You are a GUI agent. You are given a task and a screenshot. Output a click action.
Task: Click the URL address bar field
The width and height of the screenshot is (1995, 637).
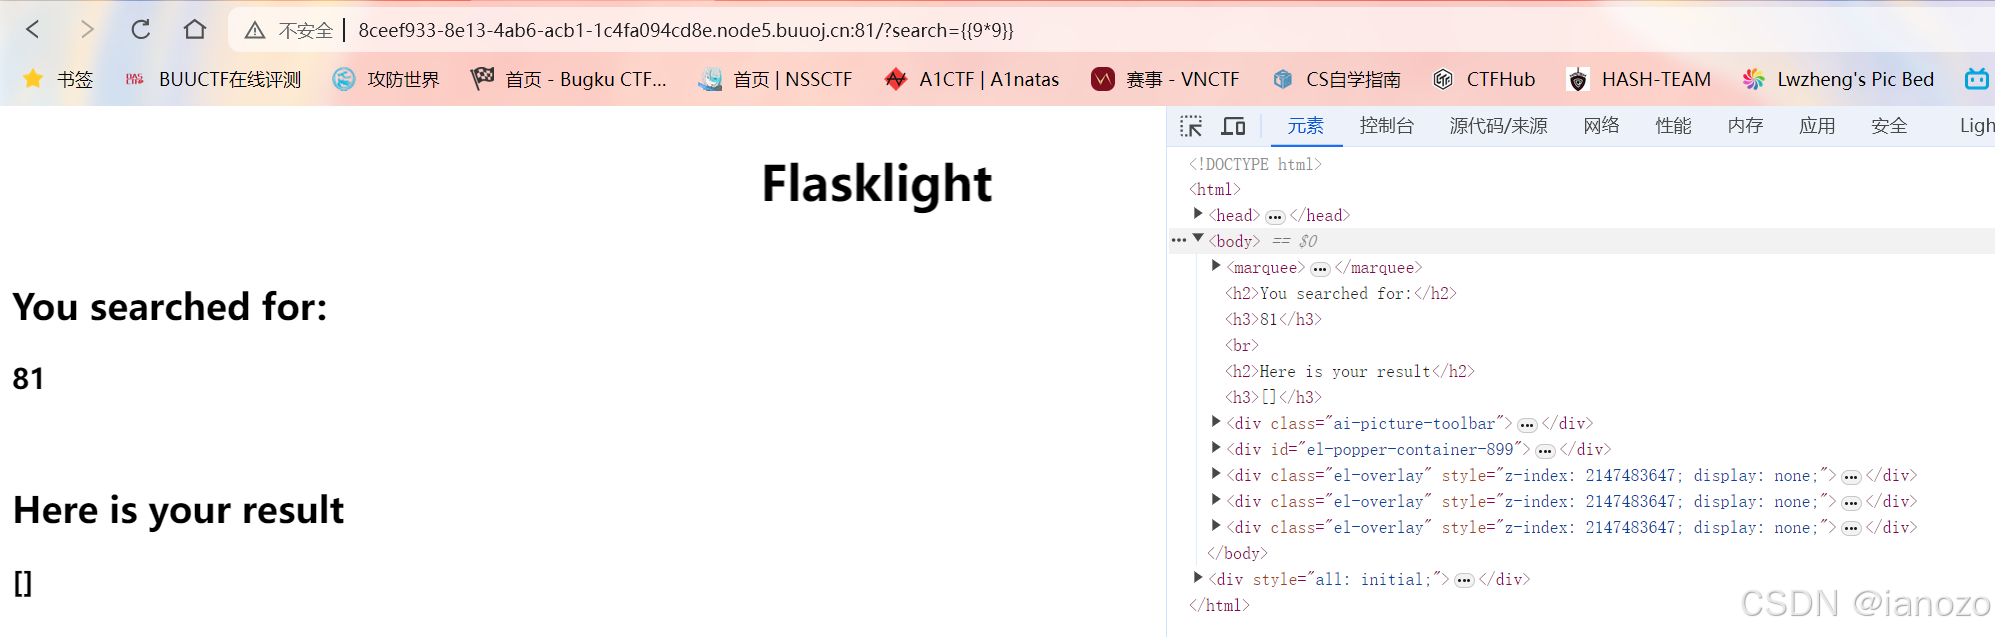pos(686,30)
